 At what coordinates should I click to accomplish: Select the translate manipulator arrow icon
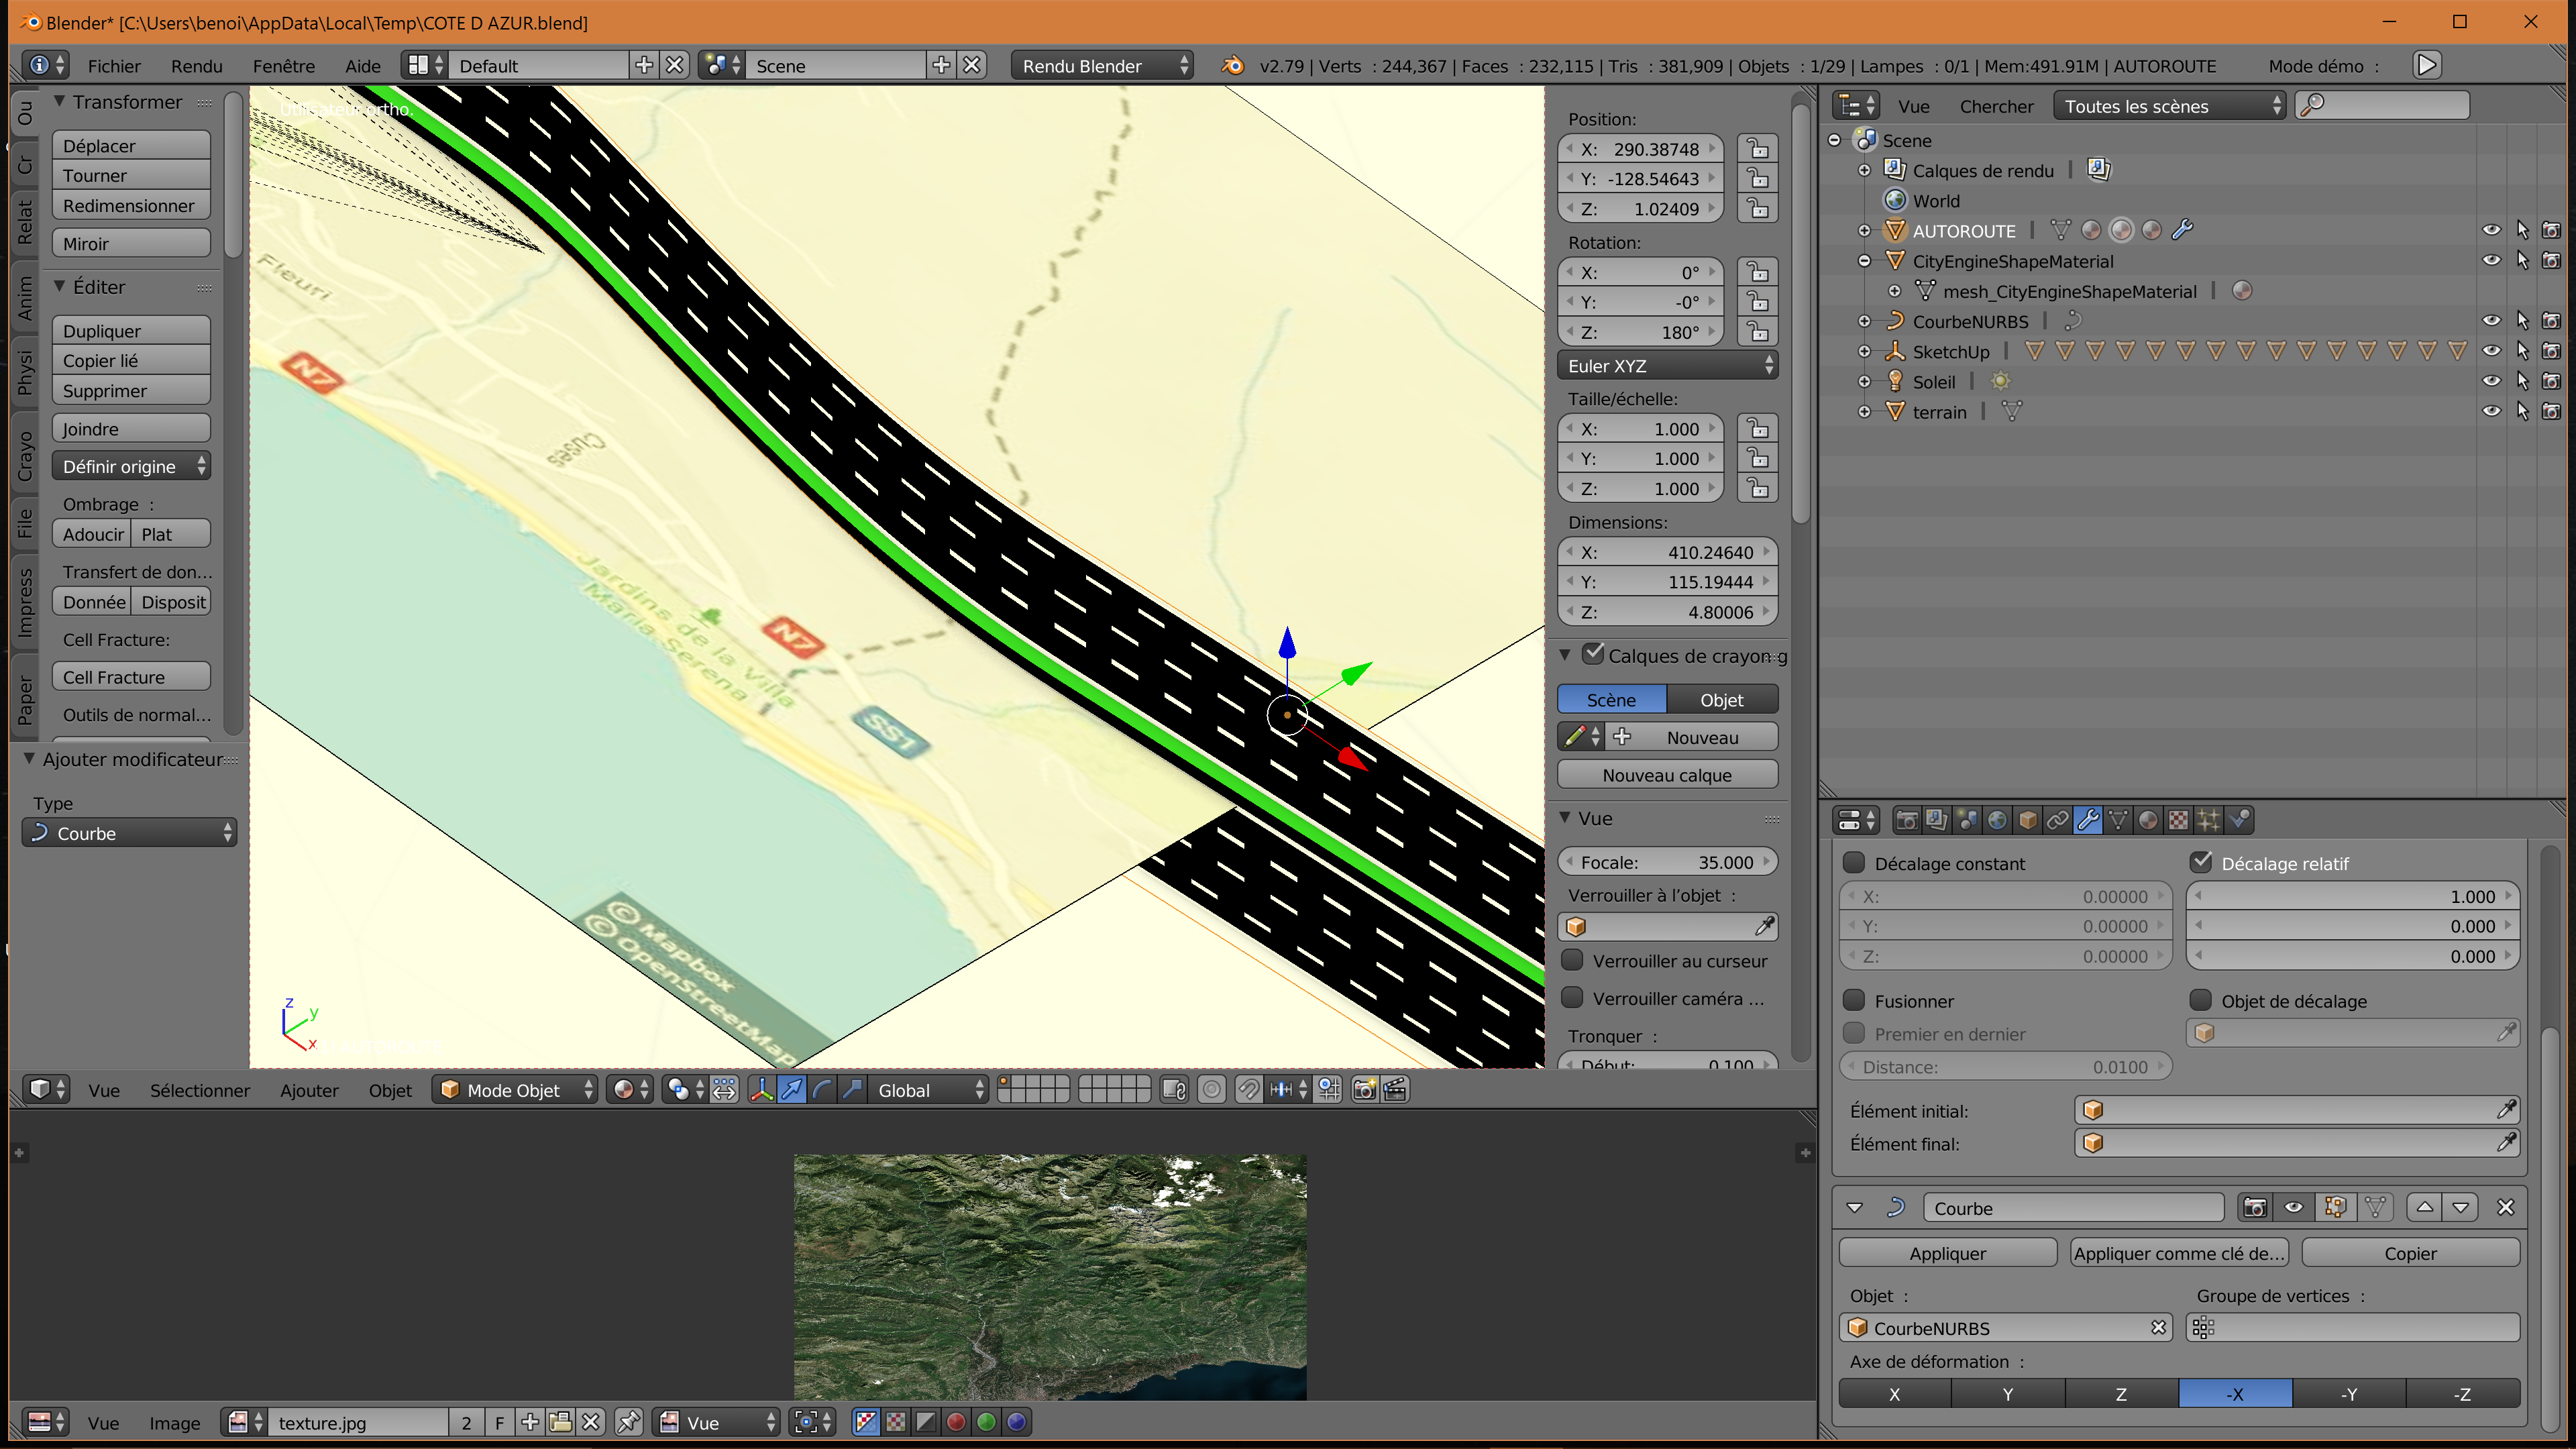[792, 1089]
